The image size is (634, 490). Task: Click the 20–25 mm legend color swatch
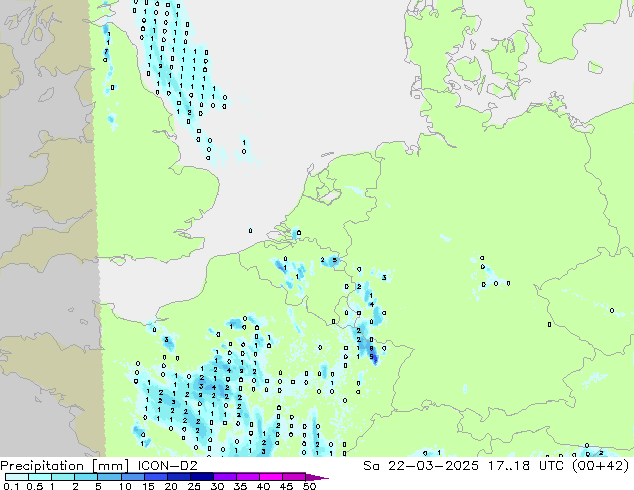tap(179, 477)
